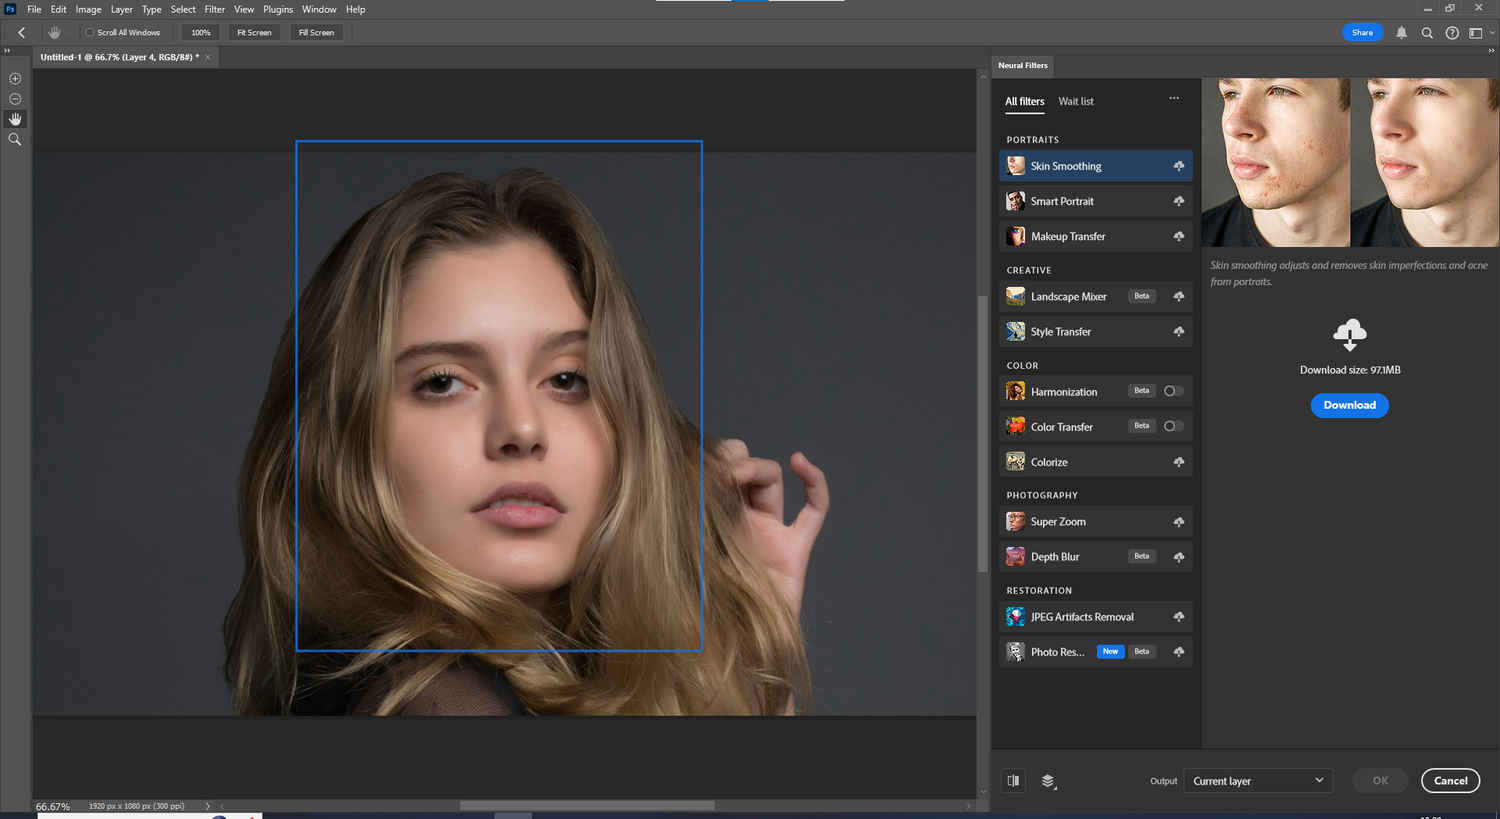Click the zoom-in (plus) tool icon
This screenshot has width=1500, height=819.
pyautogui.click(x=15, y=78)
